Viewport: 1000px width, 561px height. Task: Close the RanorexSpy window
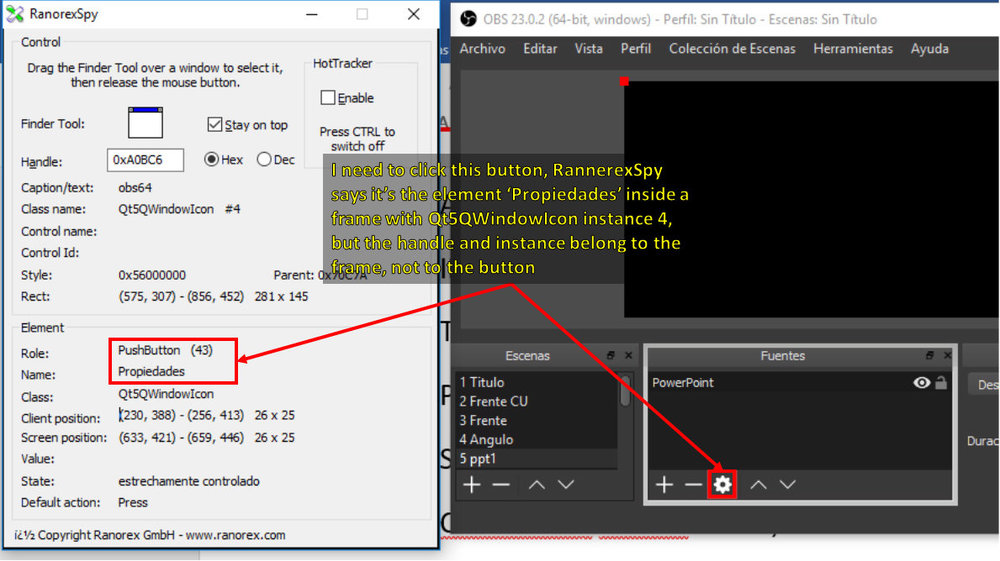(x=413, y=14)
